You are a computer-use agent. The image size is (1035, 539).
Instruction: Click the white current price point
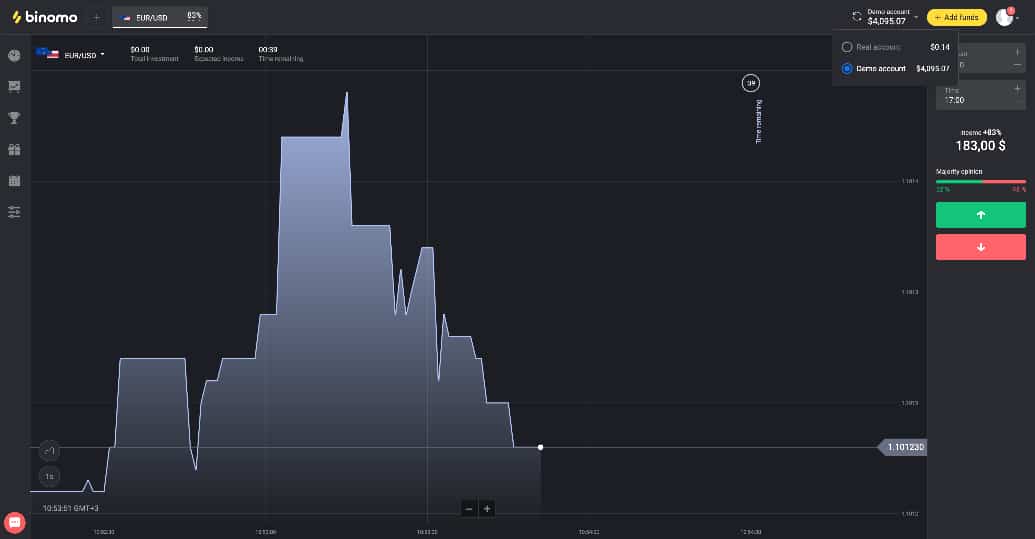click(541, 447)
